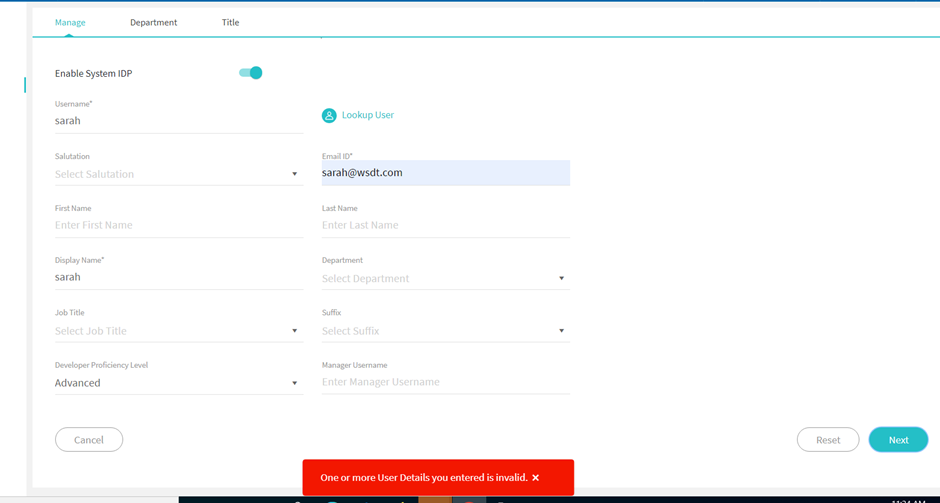Toggle Enable System IDP switch
This screenshot has height=503, width=940.
pyautogui.click(x=250, y=73)
